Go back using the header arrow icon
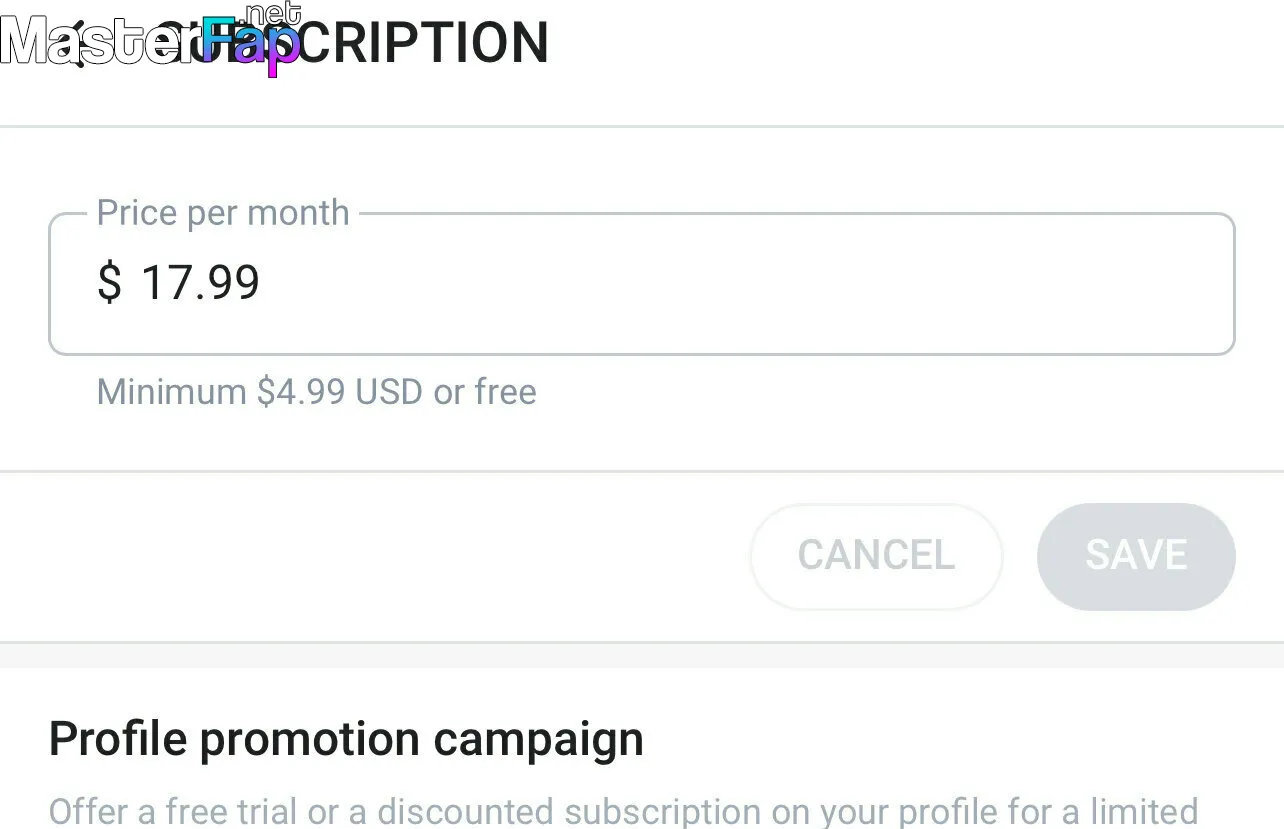Image resolution: width=1284 pixels, height=829 pixels. [x=78, y=45]
